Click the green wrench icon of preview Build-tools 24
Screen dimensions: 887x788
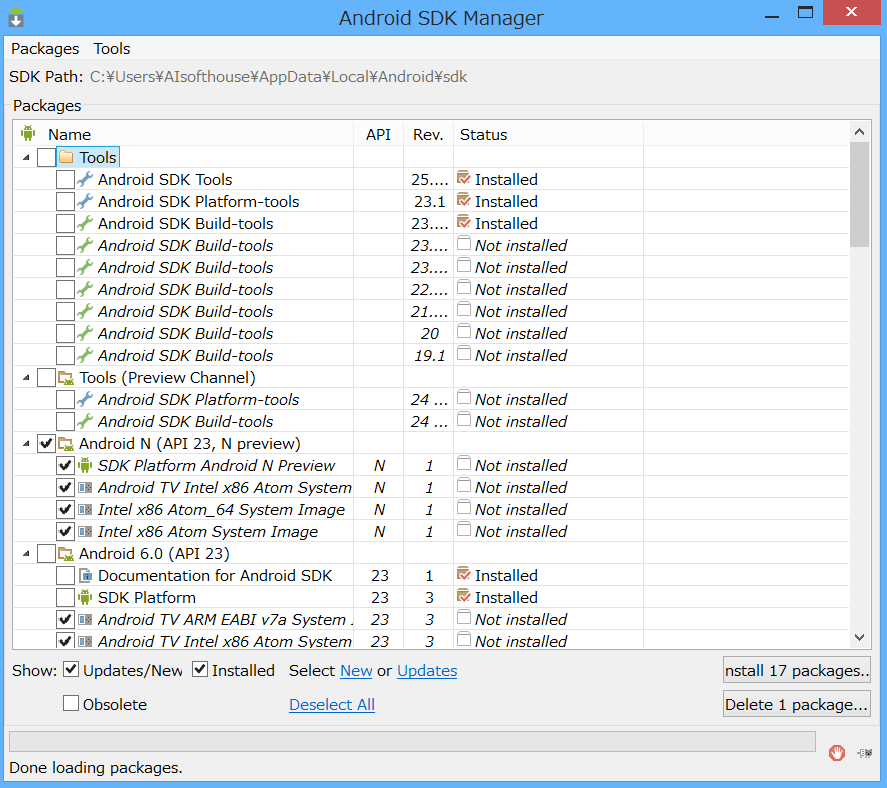85,421
